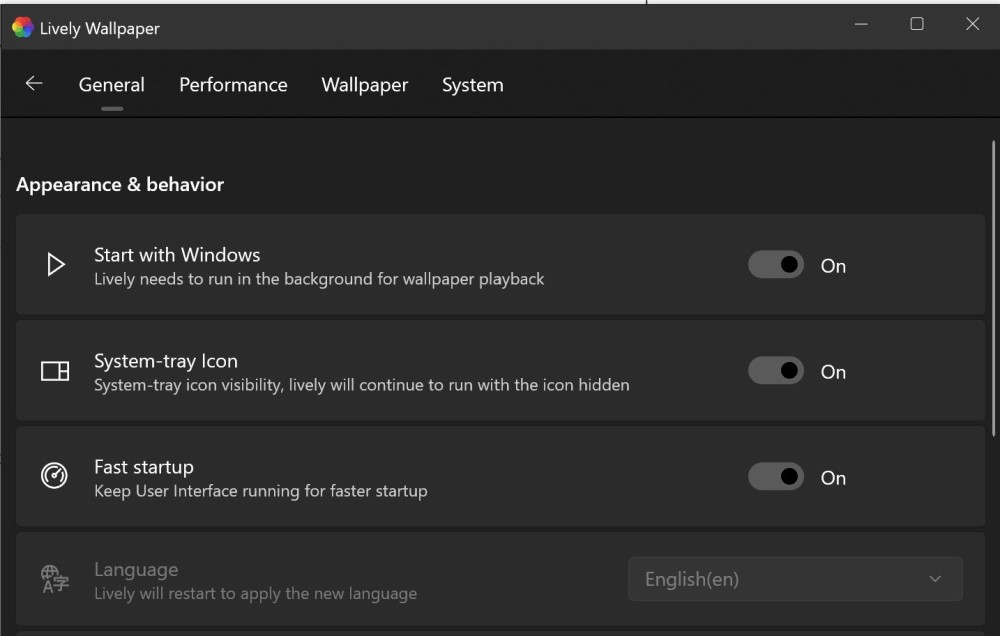Maximize the Lively Wallpaper window
The image size is (1000, 636).
(917, 25)
